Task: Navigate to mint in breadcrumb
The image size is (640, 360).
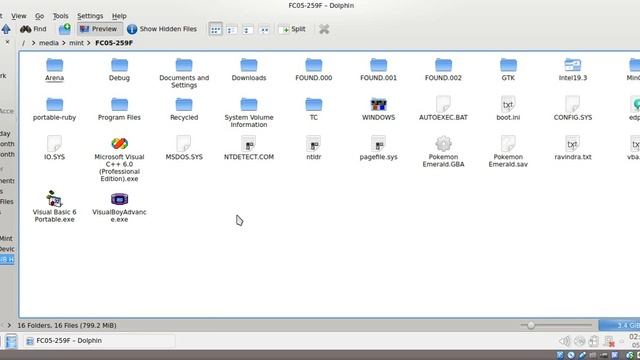Action: click(x=76, y=43)
